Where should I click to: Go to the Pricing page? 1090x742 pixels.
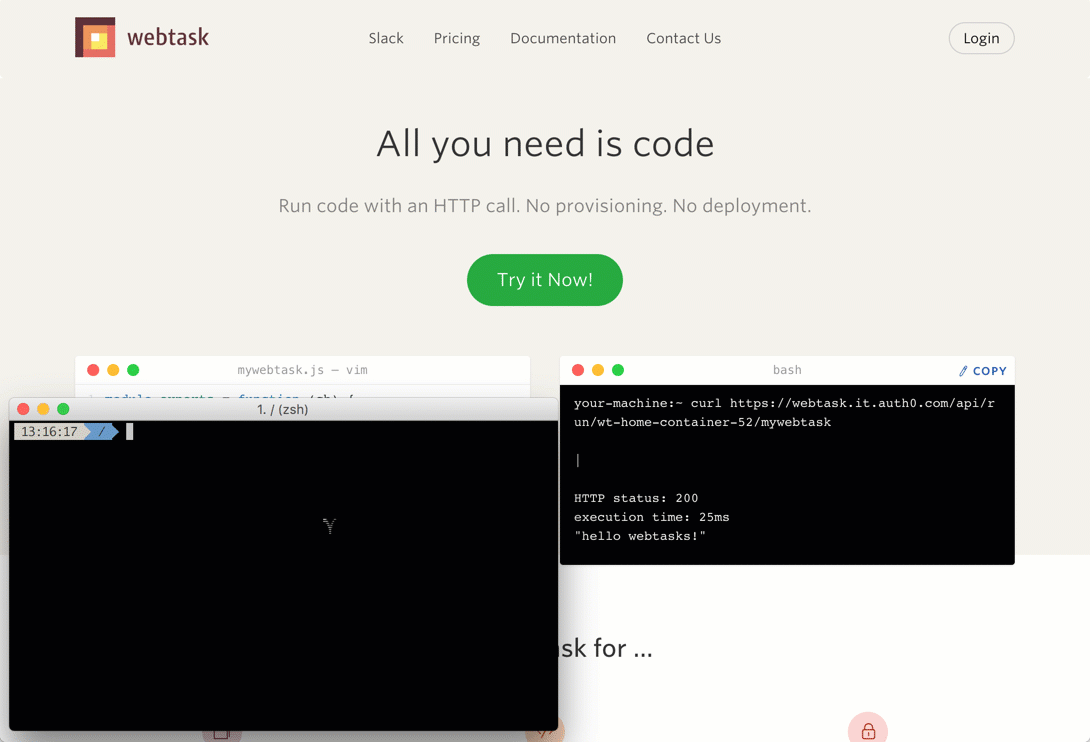click(457, 38)
